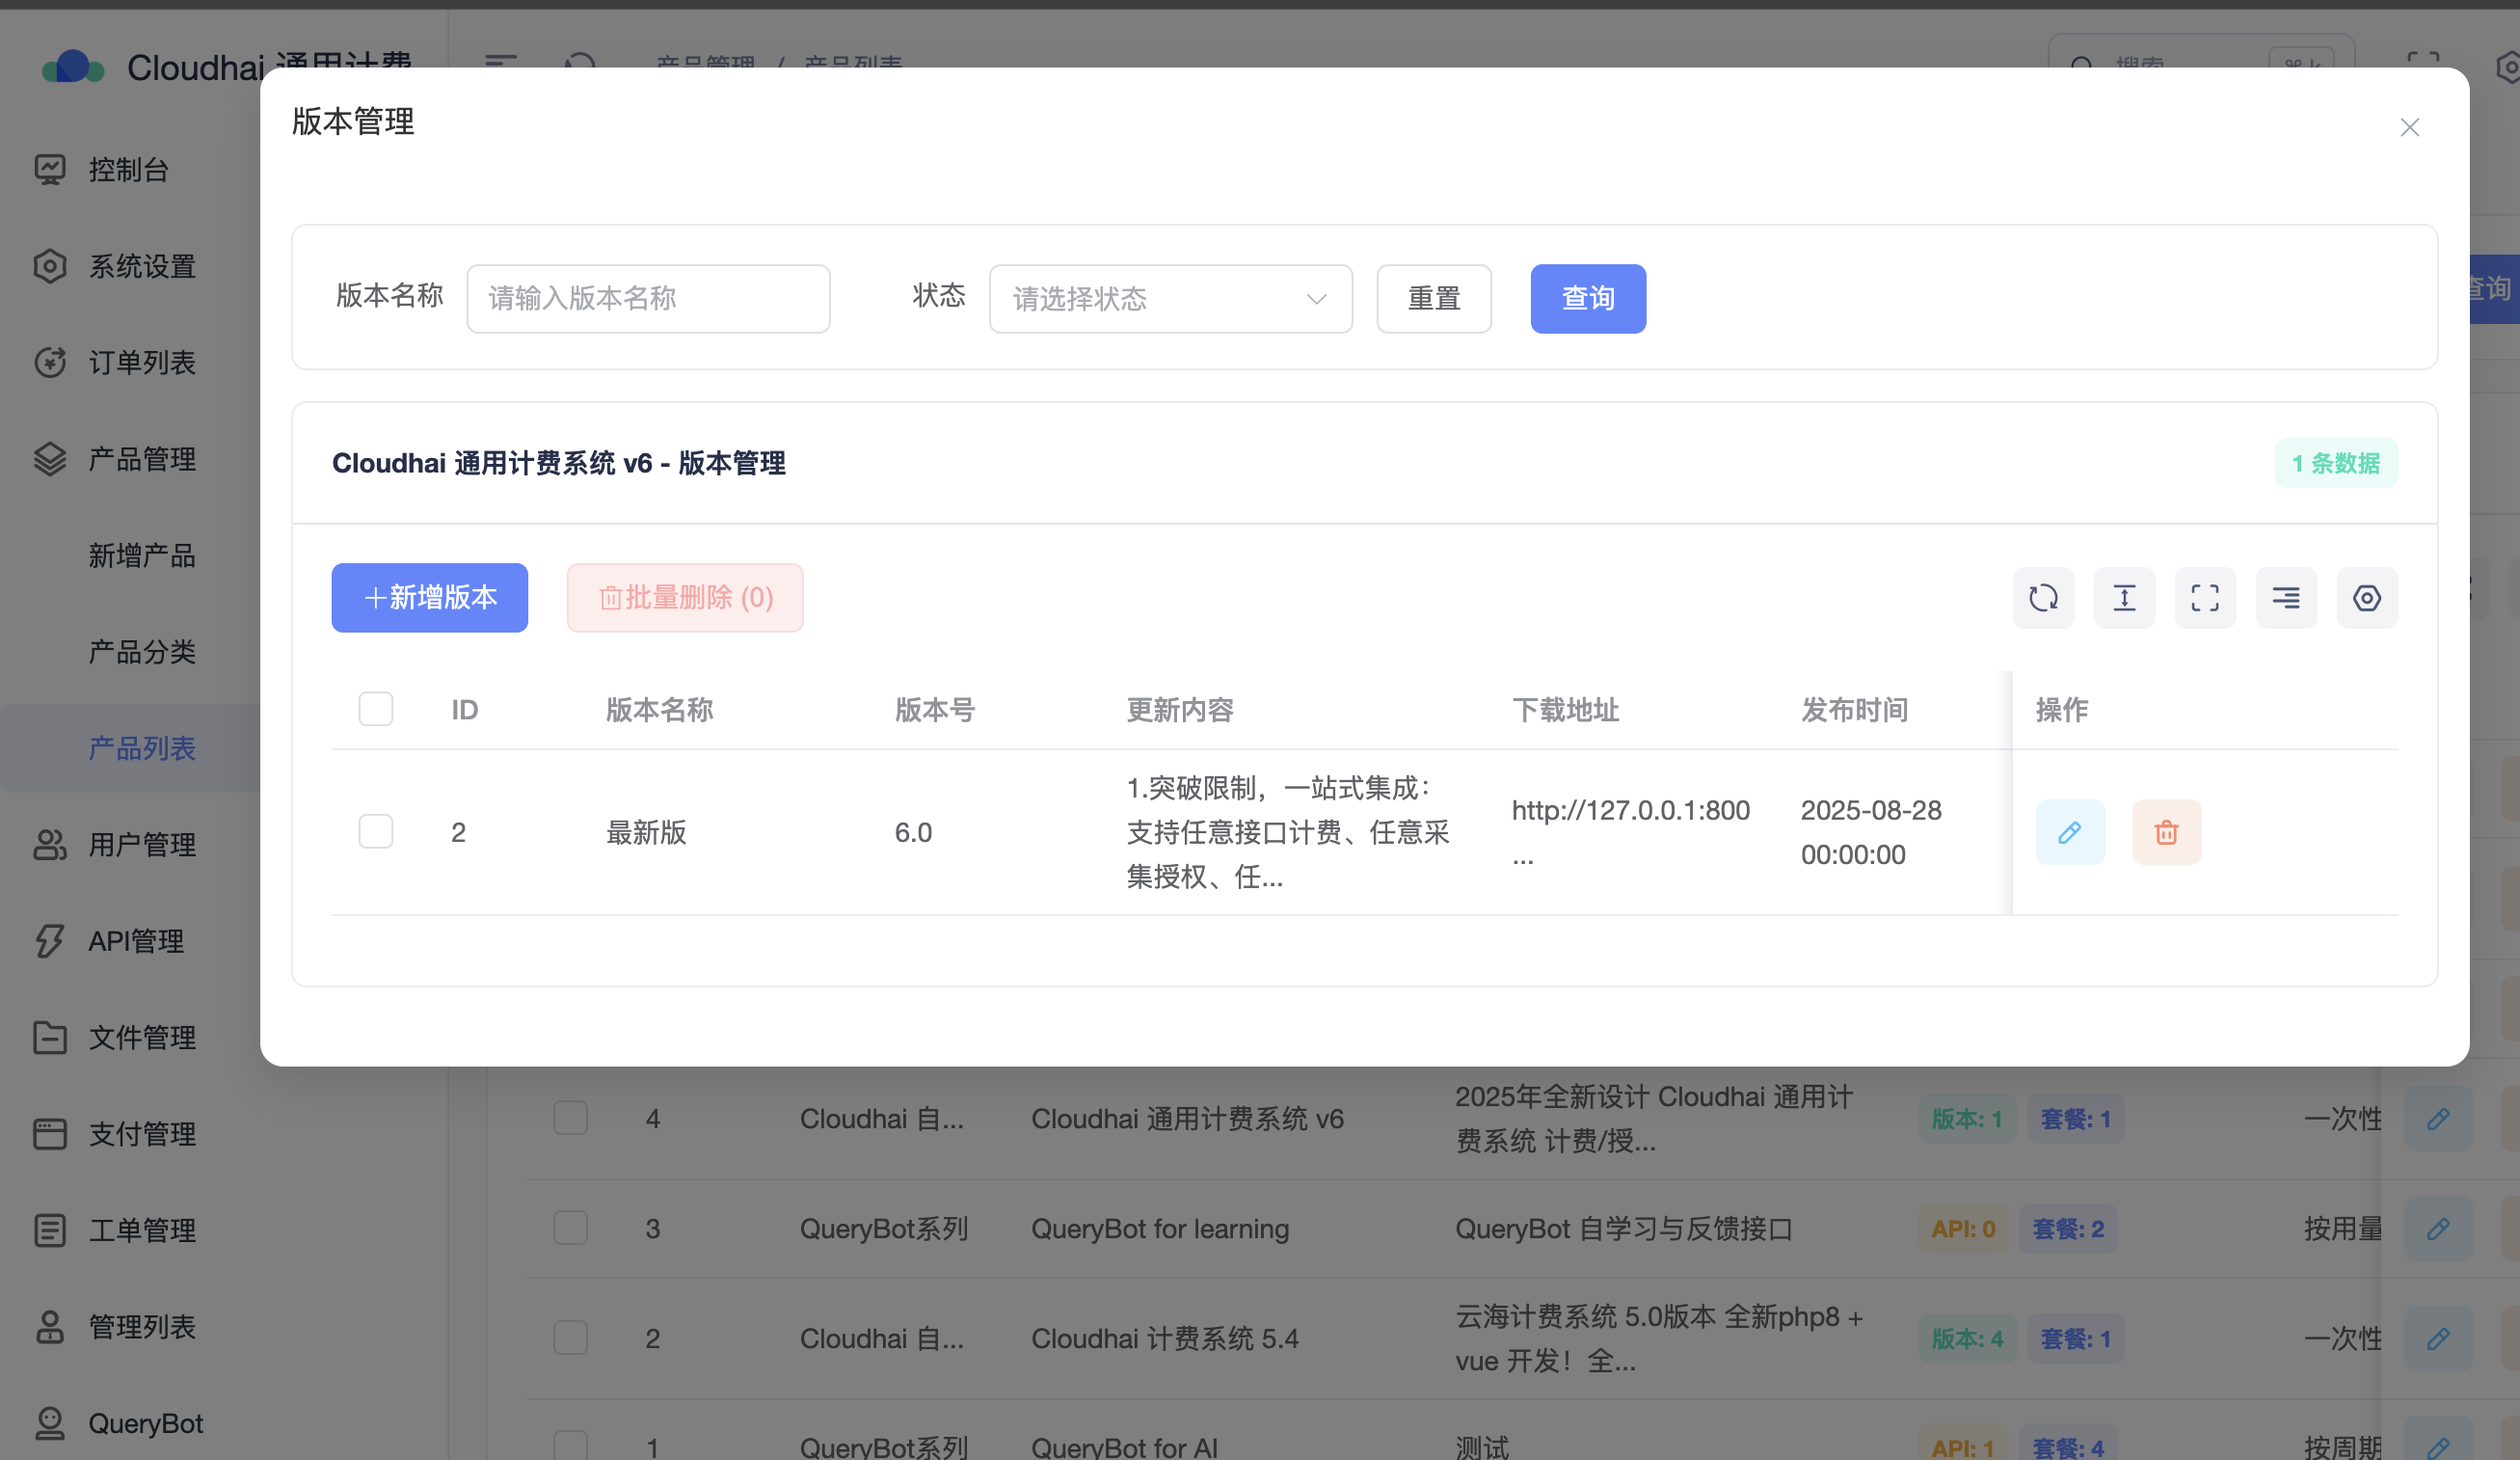Viewport: 2520px width, 1460px height.
Task: Click the 发布时间 column header
Action: pos(1853,709)
